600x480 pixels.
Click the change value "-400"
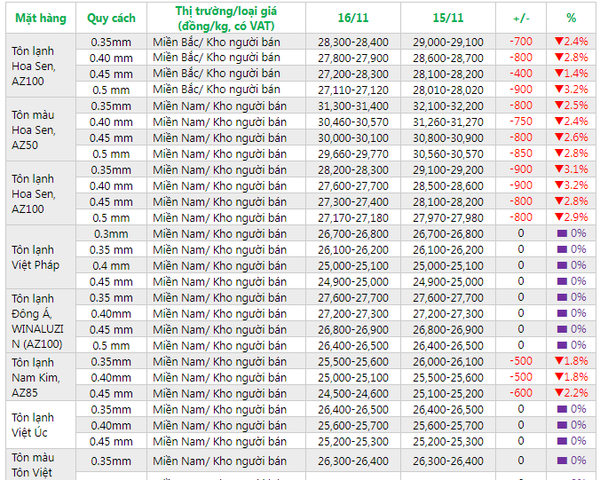tap(521, 73)
